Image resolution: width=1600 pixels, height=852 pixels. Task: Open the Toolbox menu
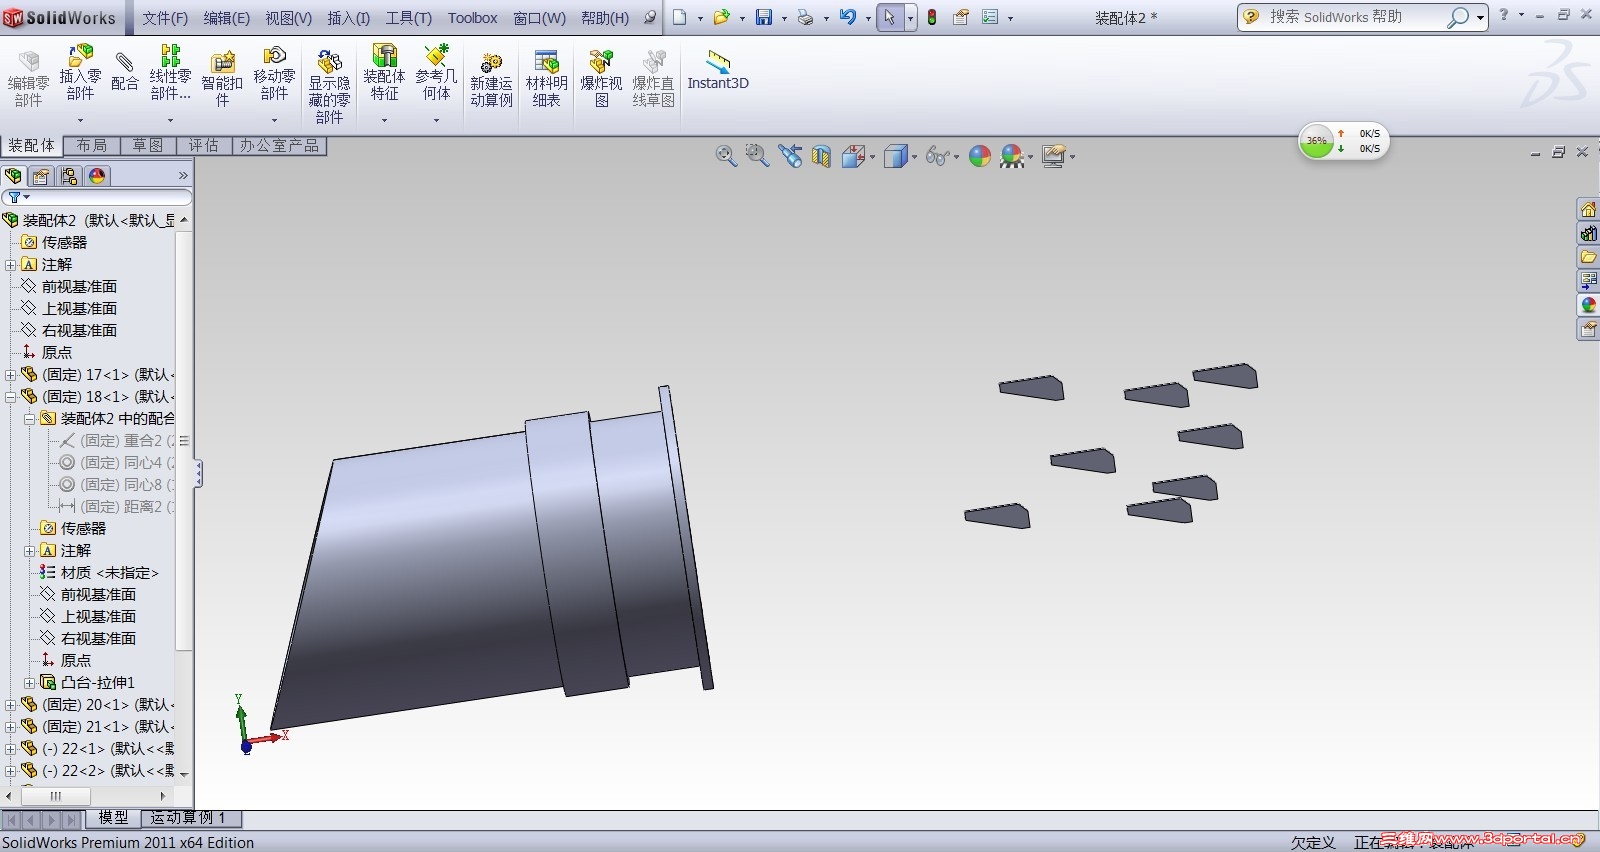pos(472,18)
